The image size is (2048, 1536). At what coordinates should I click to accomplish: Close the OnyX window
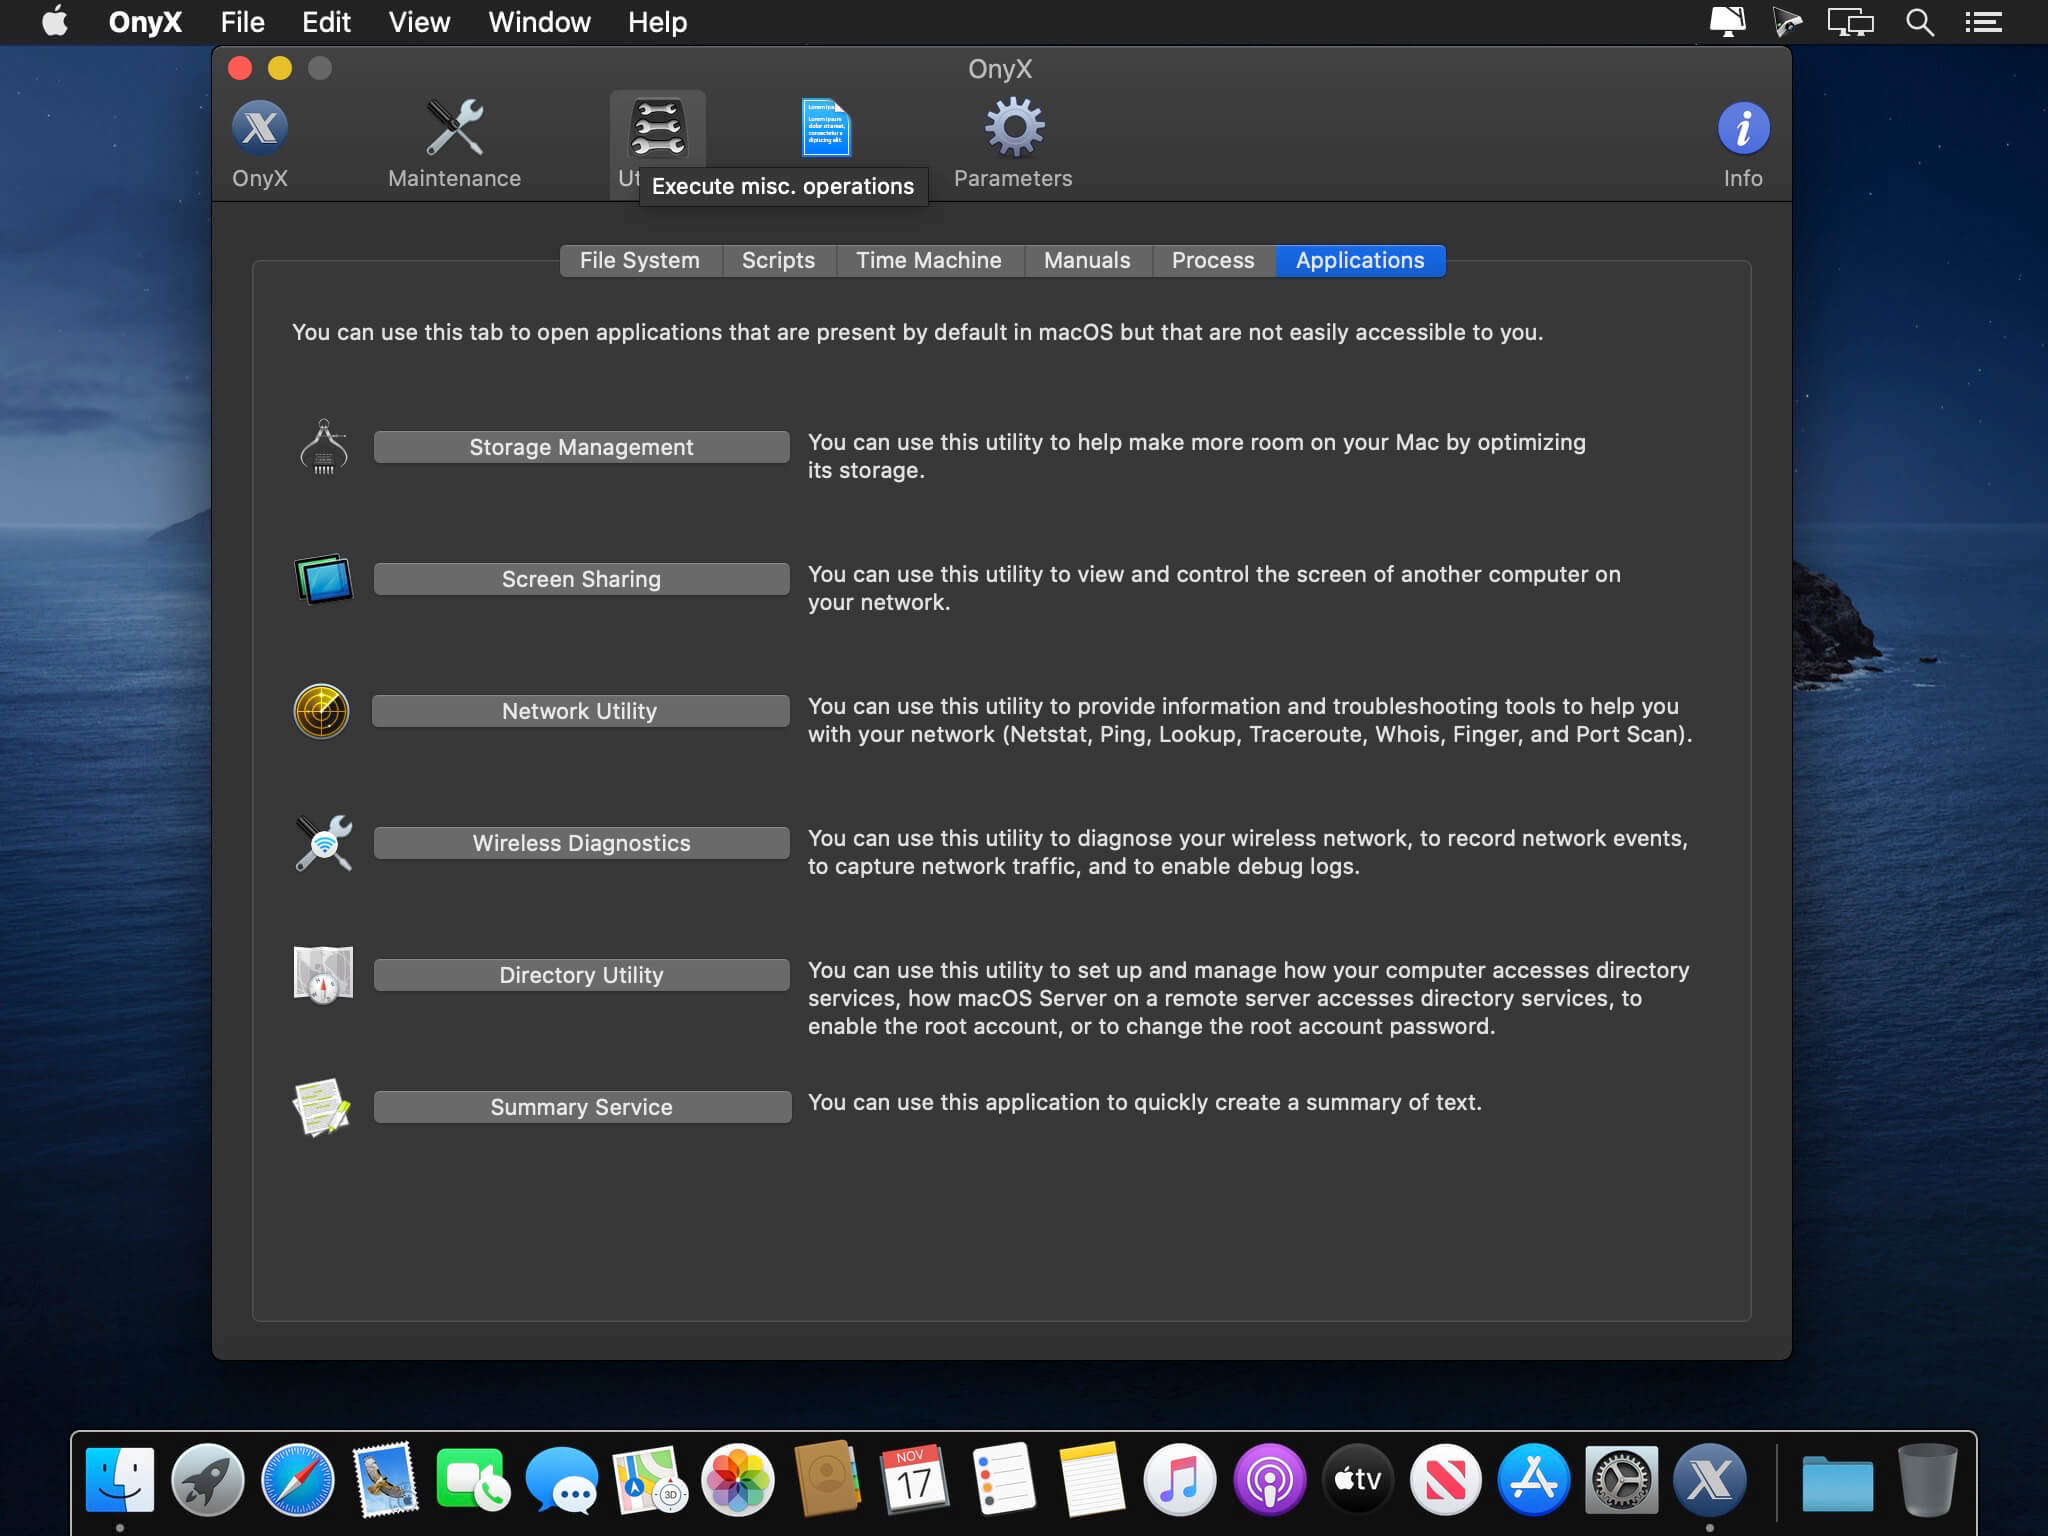(x=240, y=68)
